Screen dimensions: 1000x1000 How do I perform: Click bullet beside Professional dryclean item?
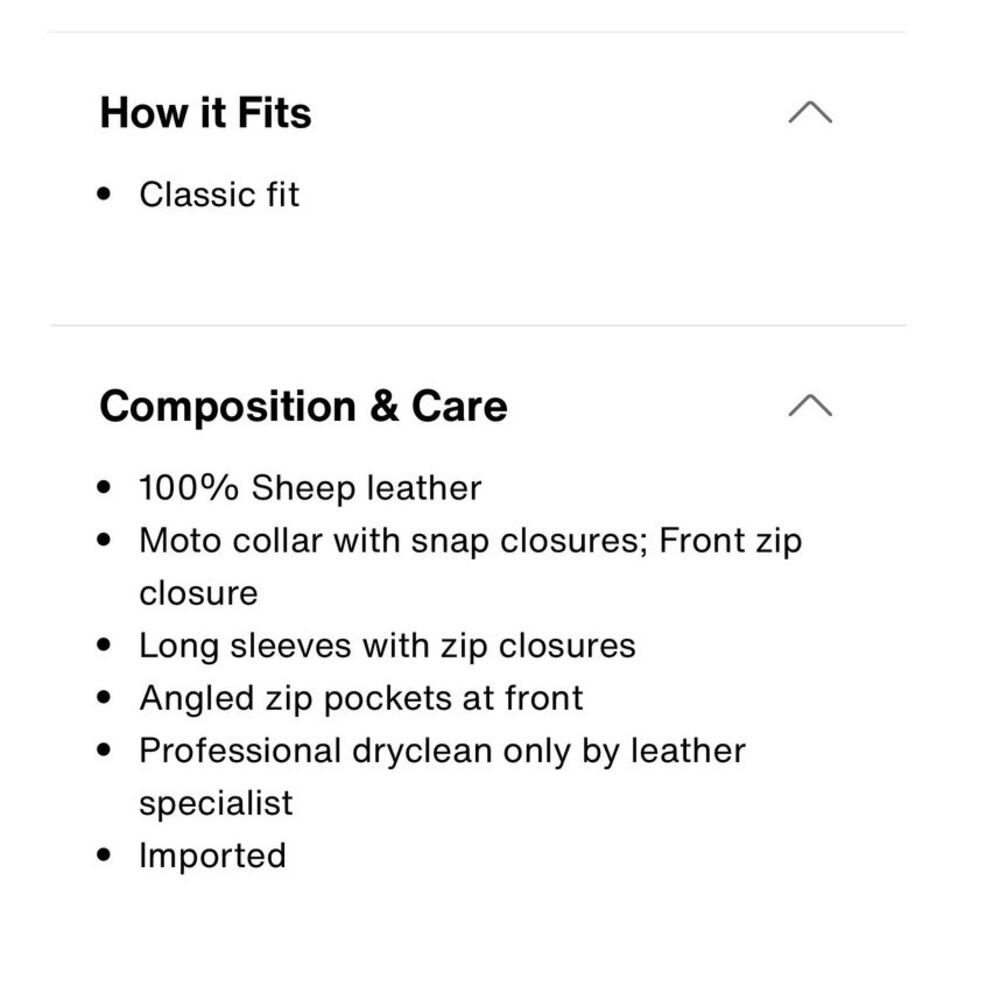coord(104,749)
